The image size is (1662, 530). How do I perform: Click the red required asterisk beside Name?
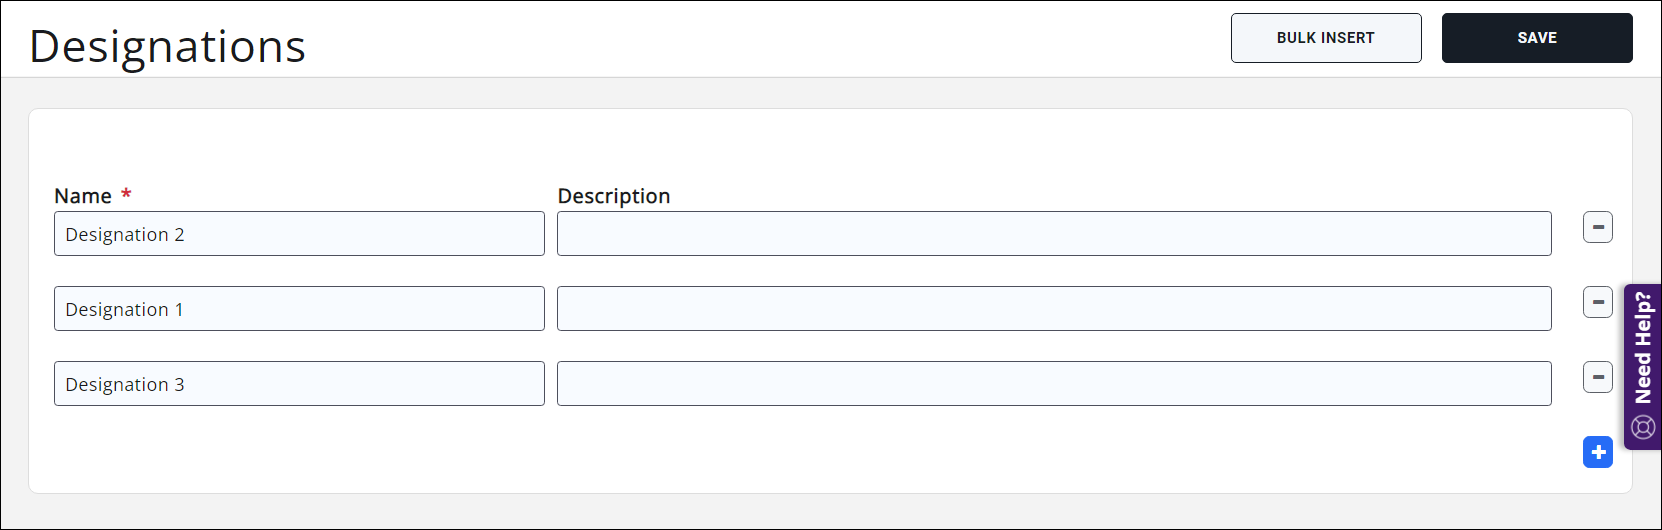(126, 194)
